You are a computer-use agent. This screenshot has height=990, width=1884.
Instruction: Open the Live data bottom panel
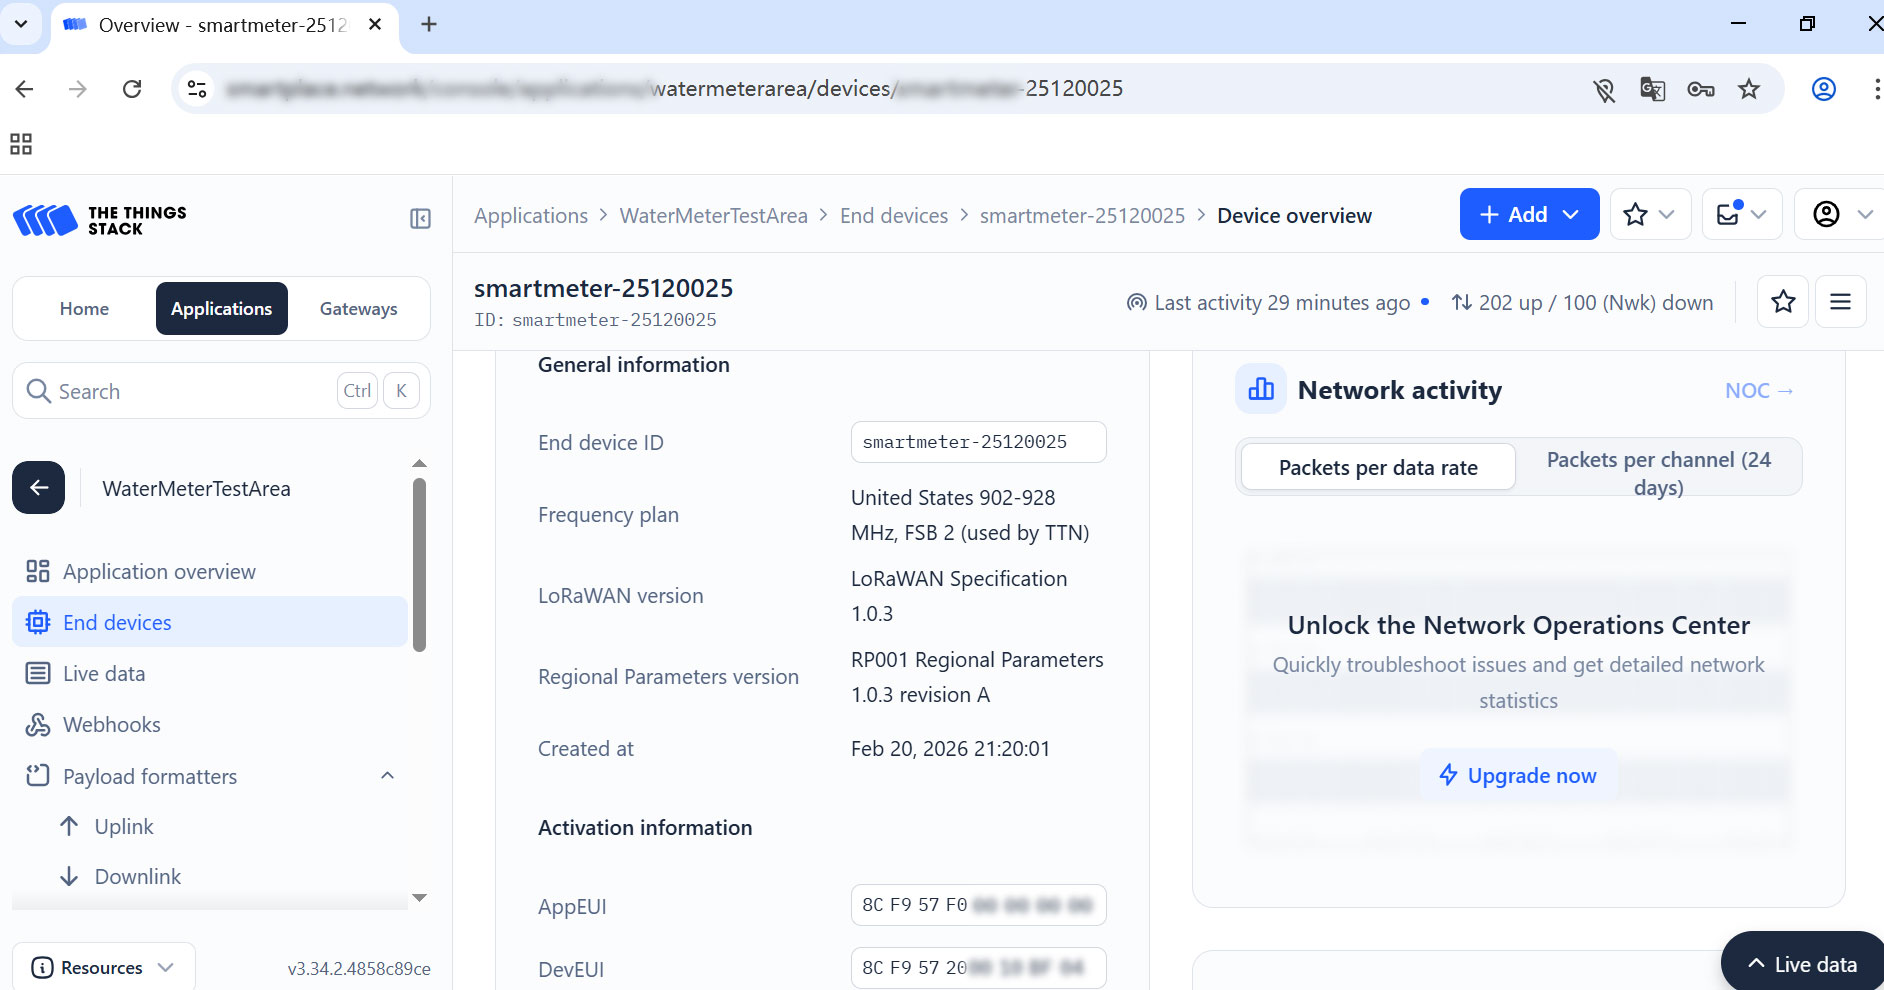pos(1802,964)
